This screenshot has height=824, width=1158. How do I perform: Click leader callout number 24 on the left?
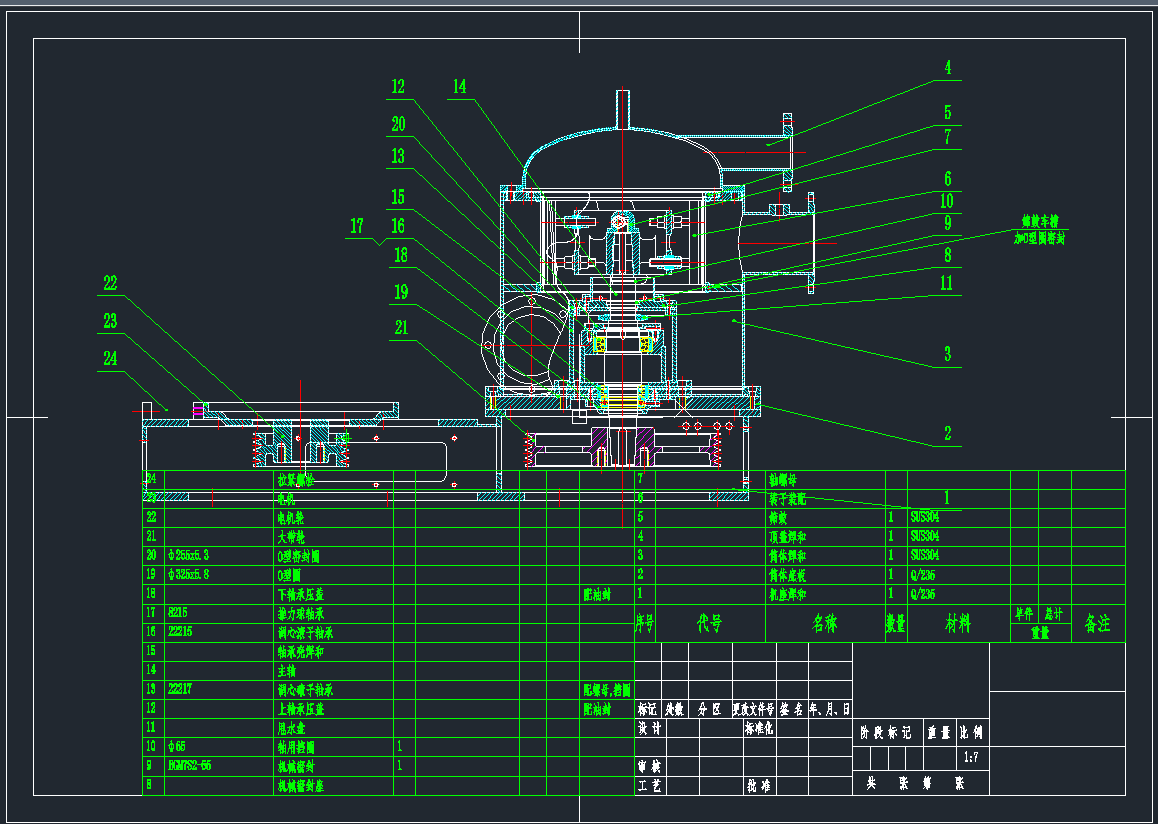(110, 359)
